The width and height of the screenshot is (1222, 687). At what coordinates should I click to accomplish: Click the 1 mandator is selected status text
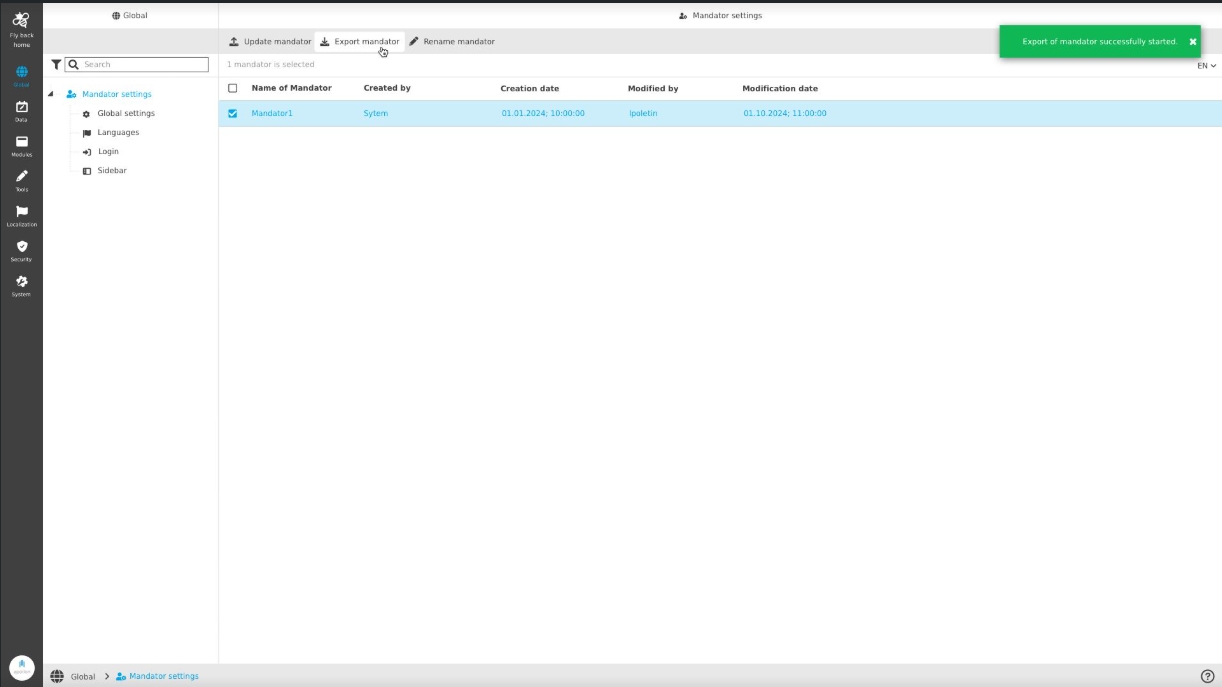point(270,64)
